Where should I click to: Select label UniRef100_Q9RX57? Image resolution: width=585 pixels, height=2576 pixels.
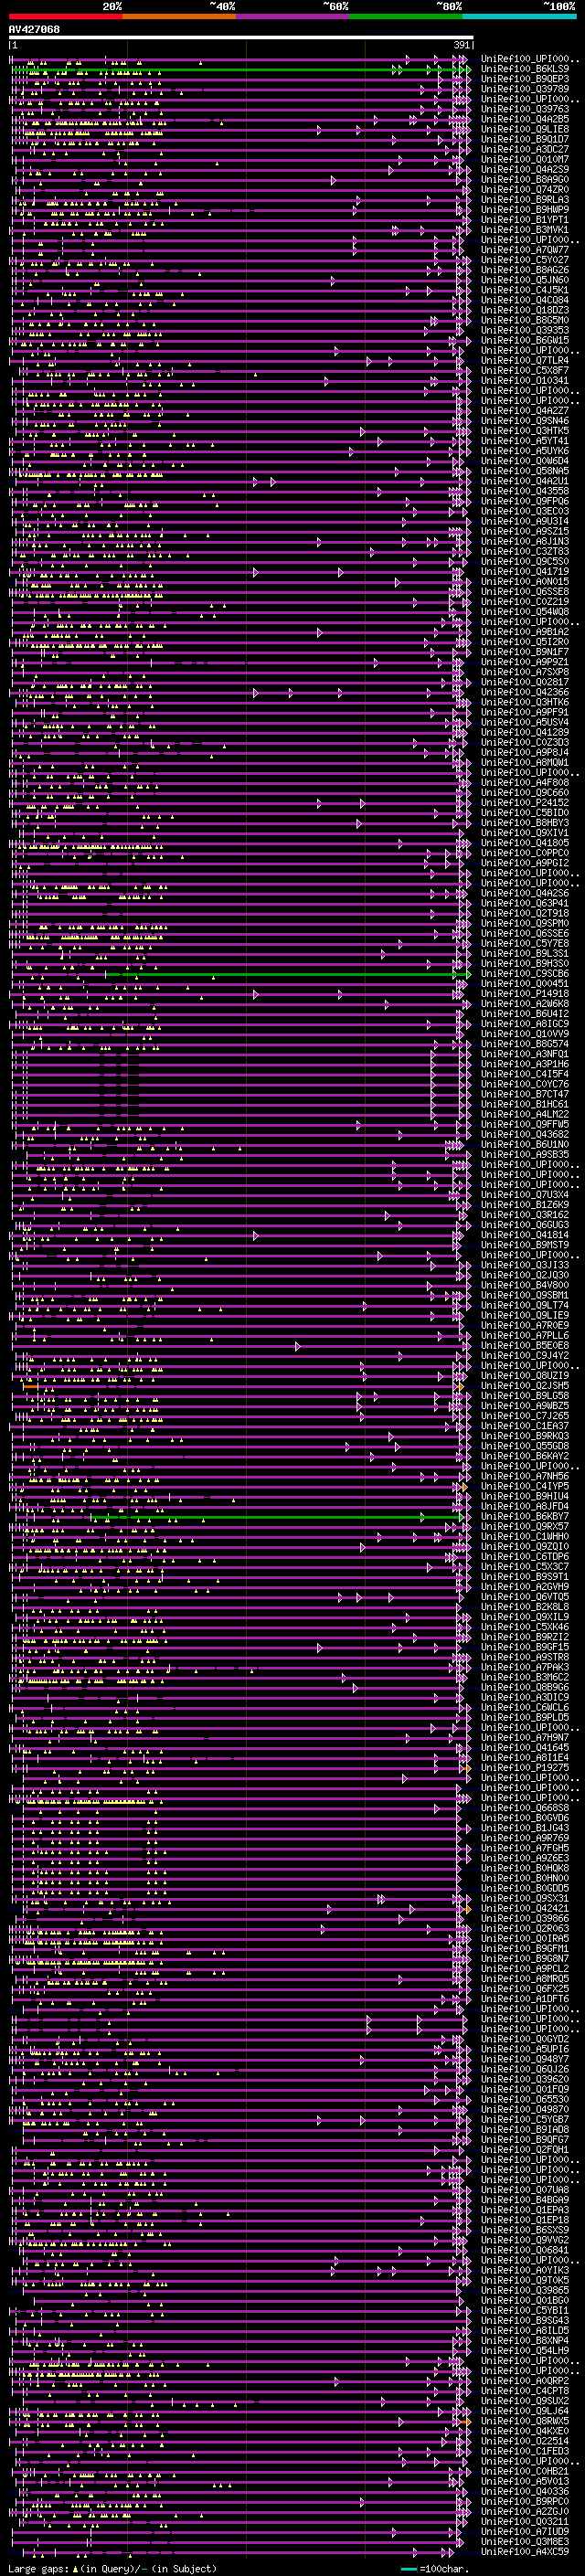[525, 1527]
